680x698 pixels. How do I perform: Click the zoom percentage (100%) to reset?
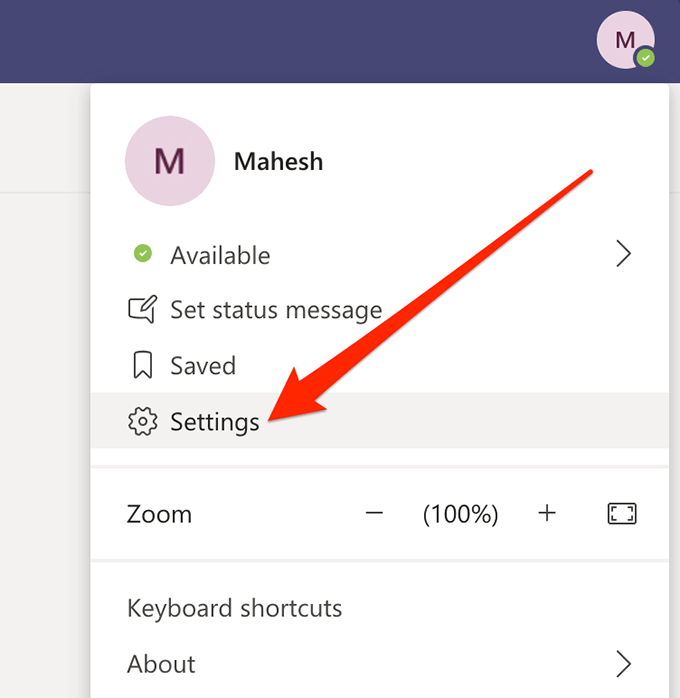[x=460, y=514]
